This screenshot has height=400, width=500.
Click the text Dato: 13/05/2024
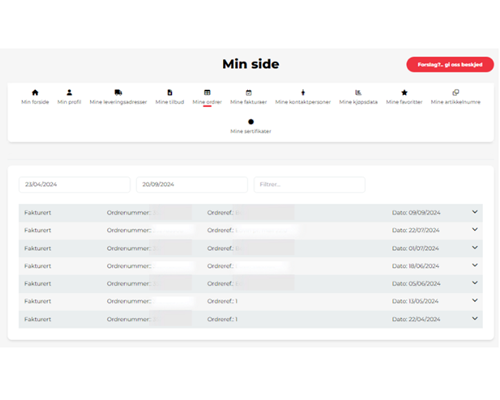(x=415, y=301)
